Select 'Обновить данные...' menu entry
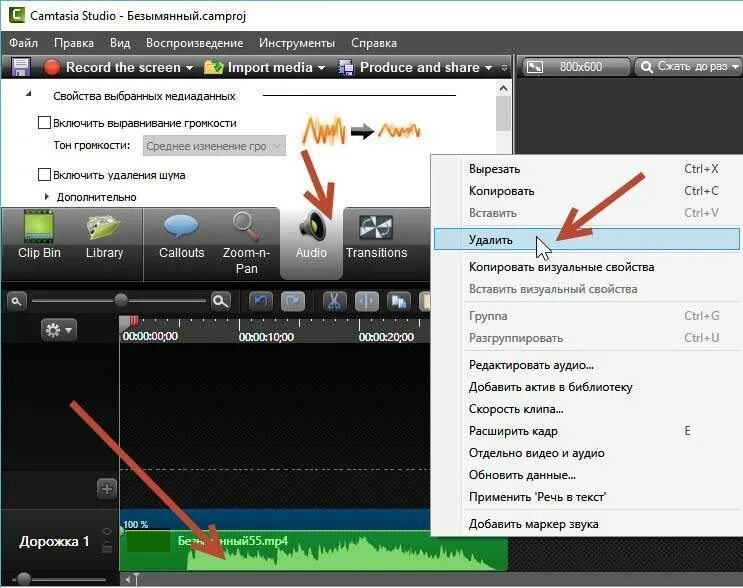This screenshot has height=588, width=743. point(587,474)
